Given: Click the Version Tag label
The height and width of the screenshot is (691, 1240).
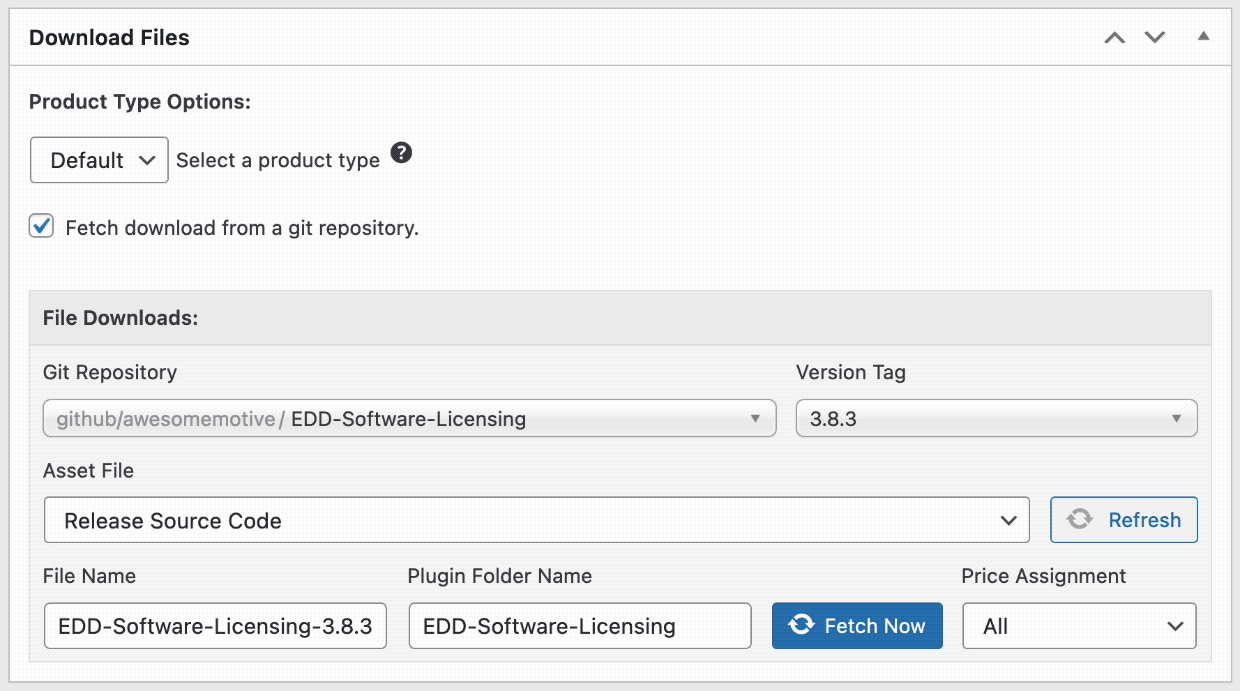Looking at the screenshot, I should pos(851,373).
